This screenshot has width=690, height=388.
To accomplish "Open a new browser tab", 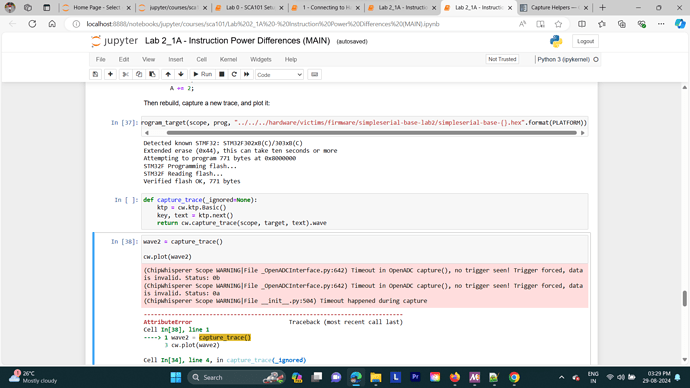I will click(x=602, y=7).
